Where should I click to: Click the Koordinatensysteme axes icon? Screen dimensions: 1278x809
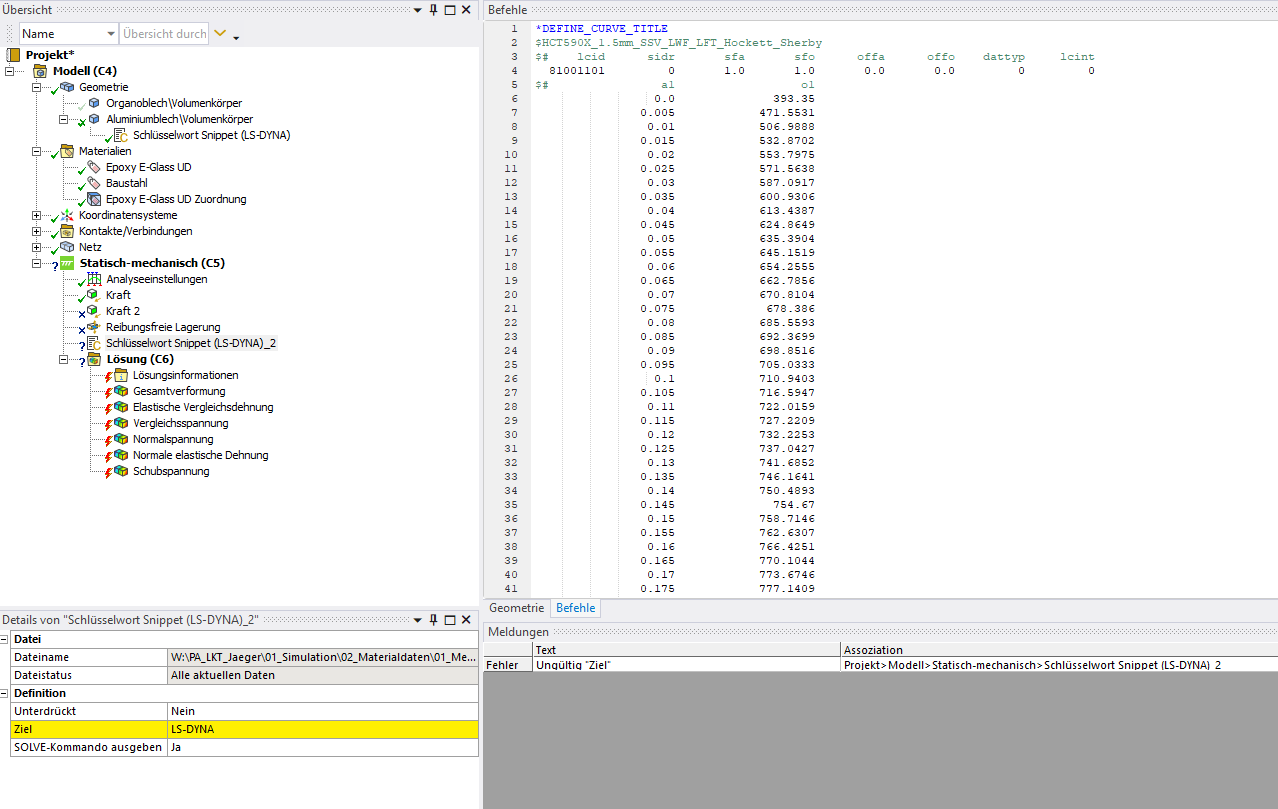click(x=67, y=215)
